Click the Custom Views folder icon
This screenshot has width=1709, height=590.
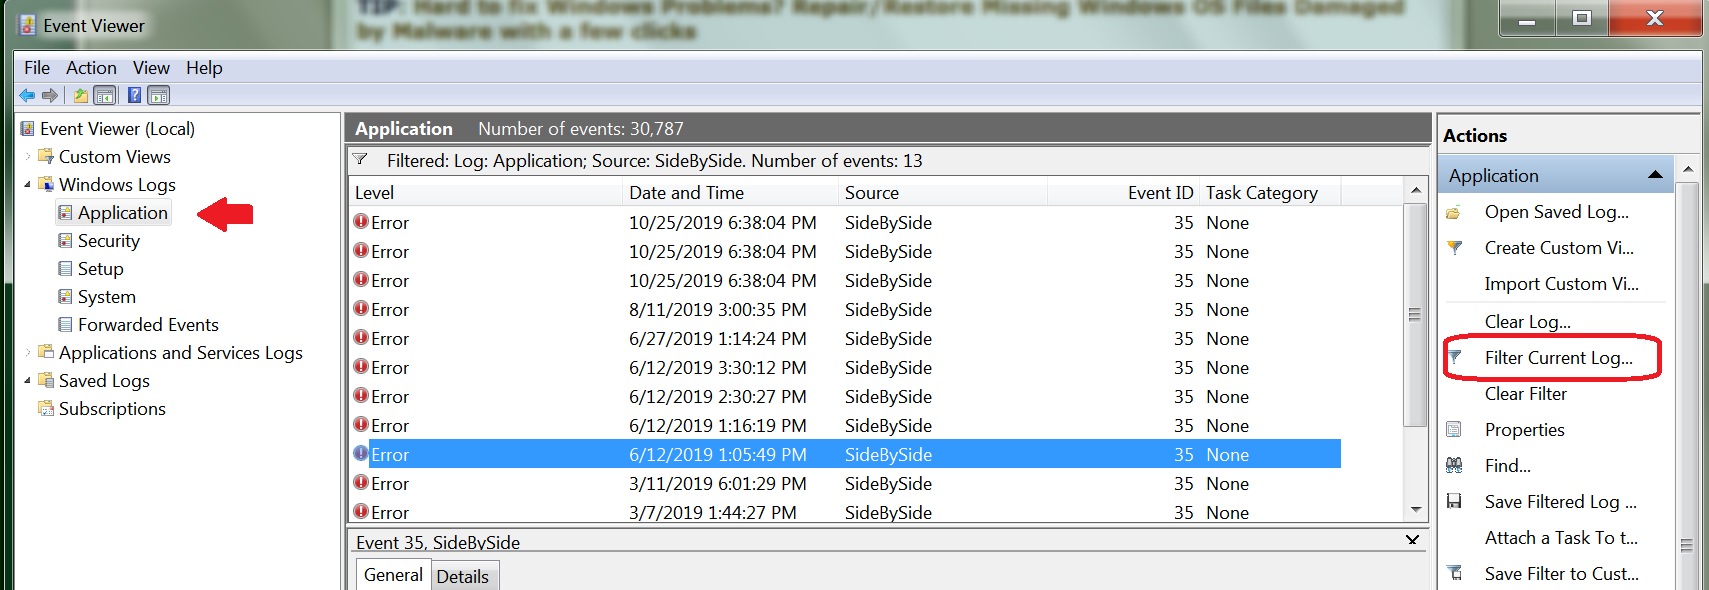(46, 156)
